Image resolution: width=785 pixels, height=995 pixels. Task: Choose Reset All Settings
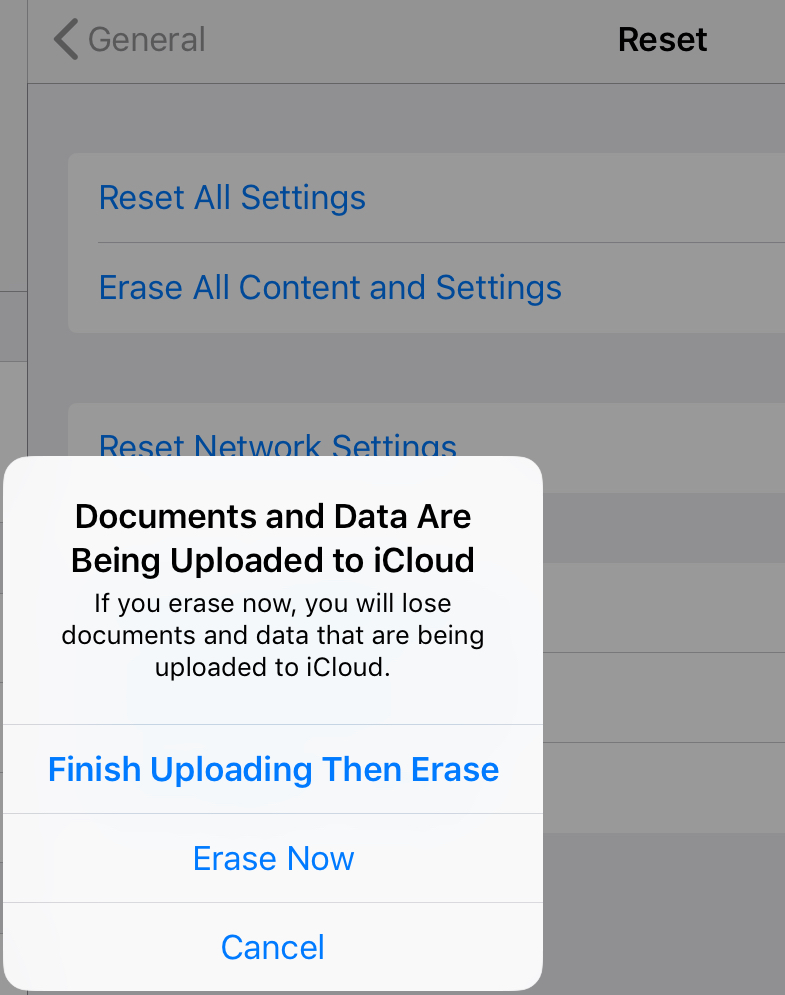(232, 197)
